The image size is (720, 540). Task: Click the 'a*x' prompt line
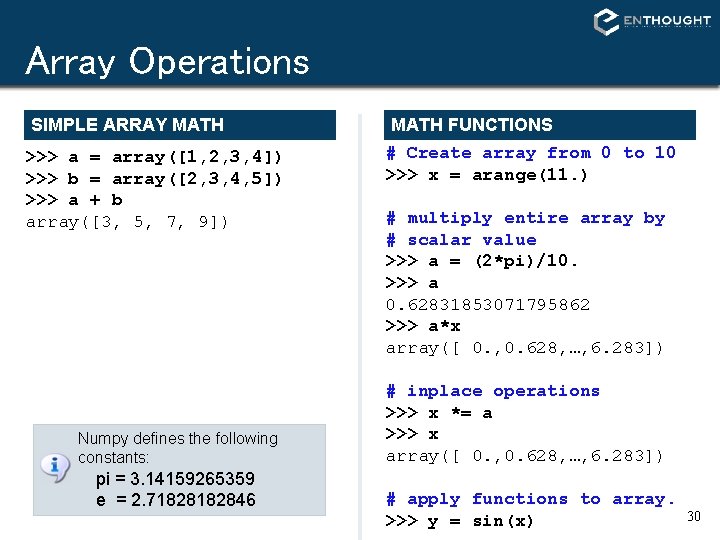pyautogui.click(x=423, y=326)
